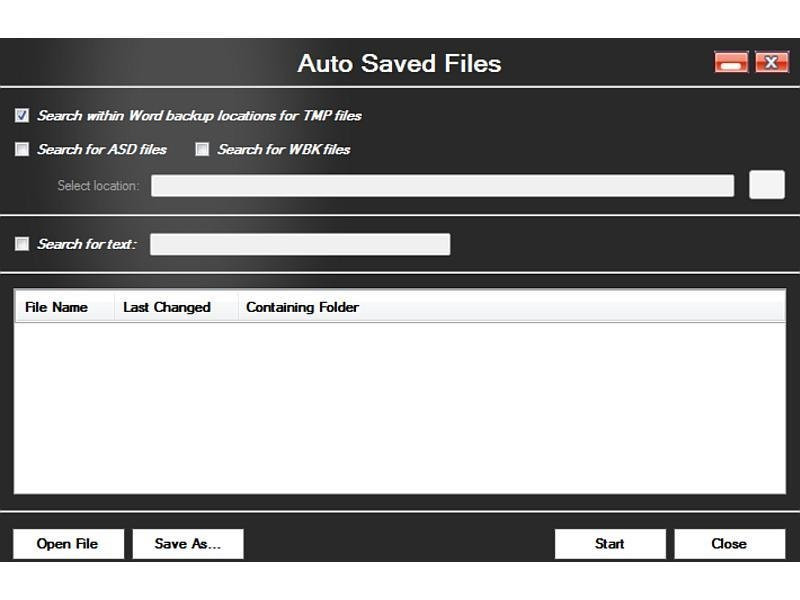Toggle the Search for text checkbox

pos(22,244)
